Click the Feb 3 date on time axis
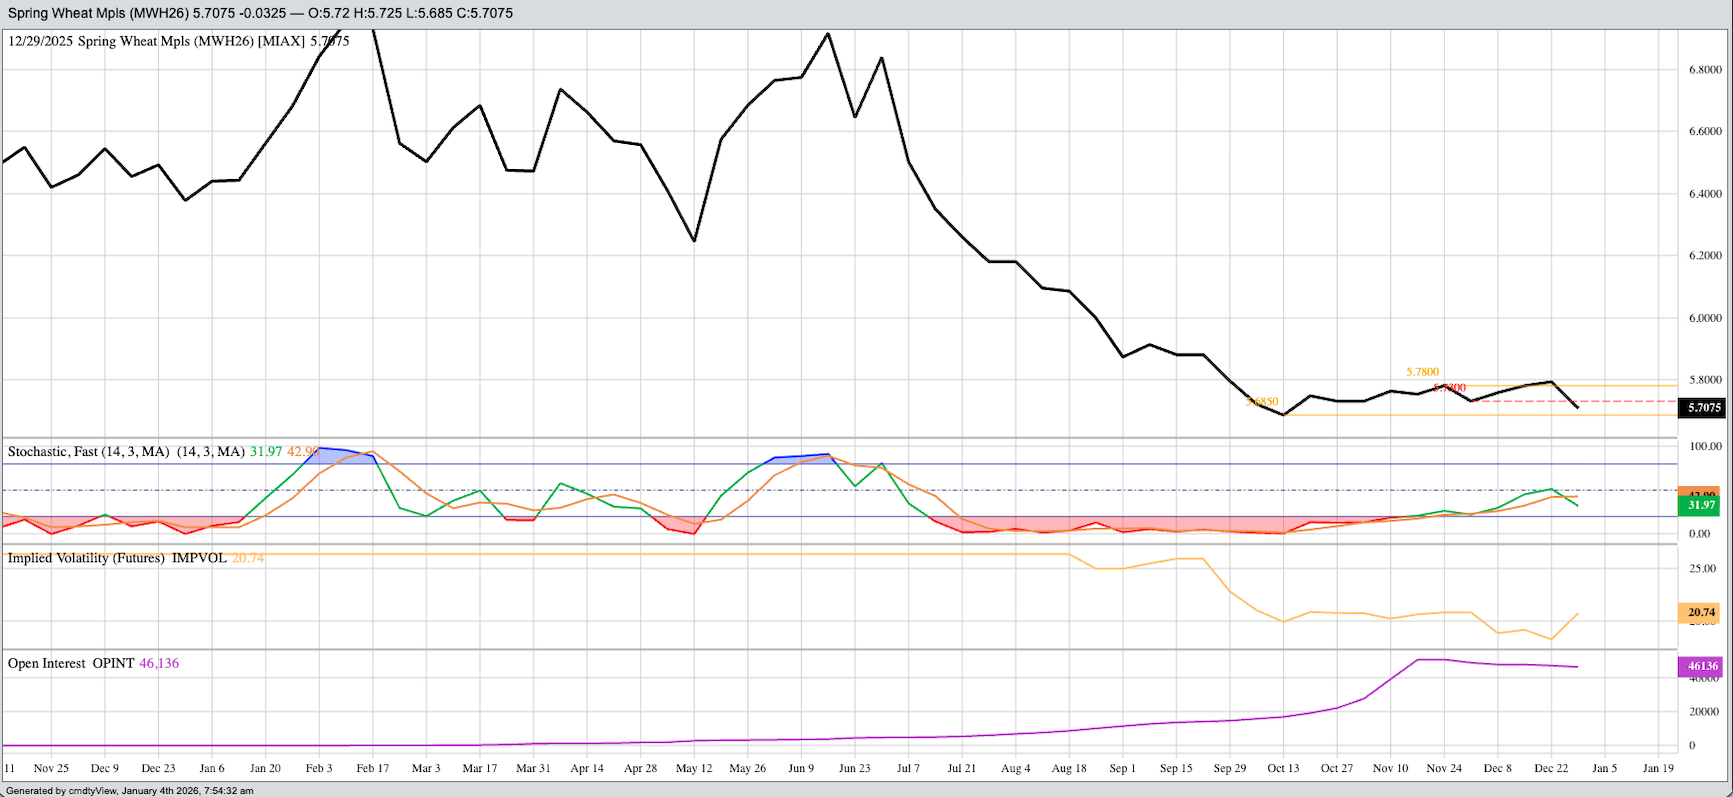1733x797 pixels. click(319, 768)
